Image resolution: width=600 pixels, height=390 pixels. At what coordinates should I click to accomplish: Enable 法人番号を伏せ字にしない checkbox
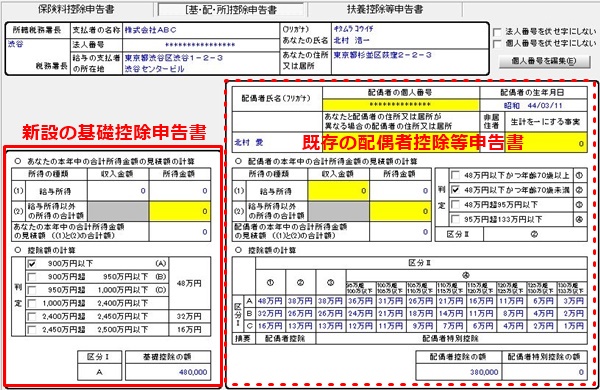497,32
